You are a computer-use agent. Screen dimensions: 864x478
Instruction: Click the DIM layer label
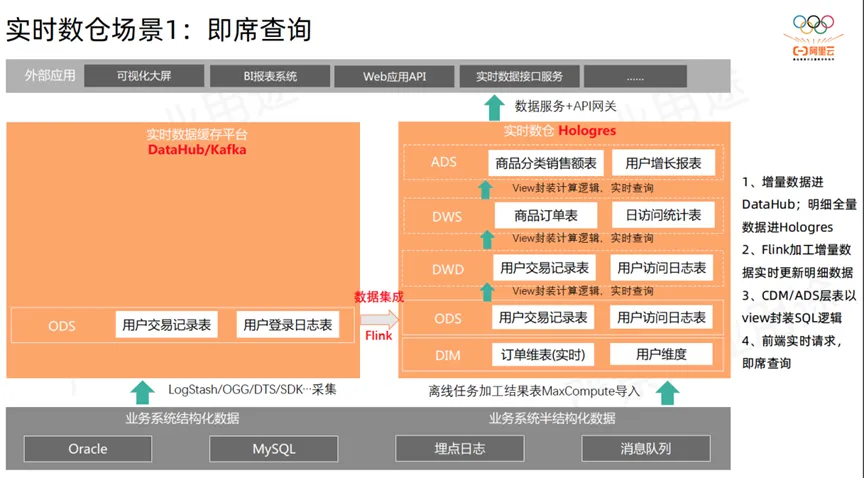tap(447, 356)
